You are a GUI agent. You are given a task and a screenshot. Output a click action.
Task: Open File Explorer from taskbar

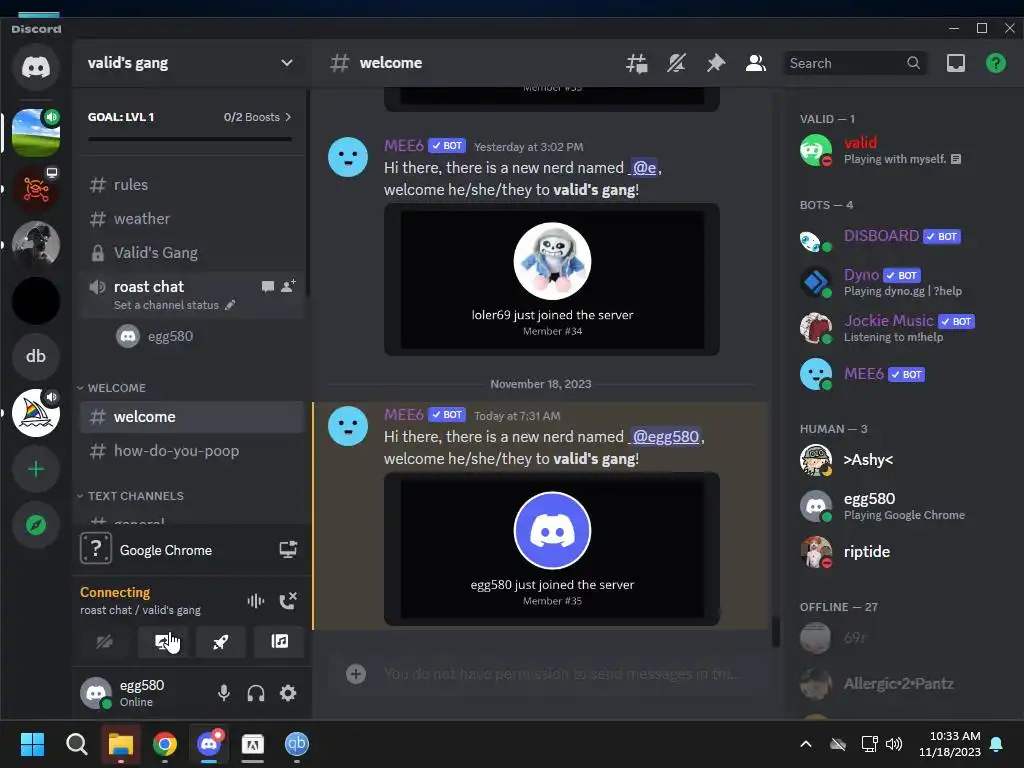coord(121,744)
